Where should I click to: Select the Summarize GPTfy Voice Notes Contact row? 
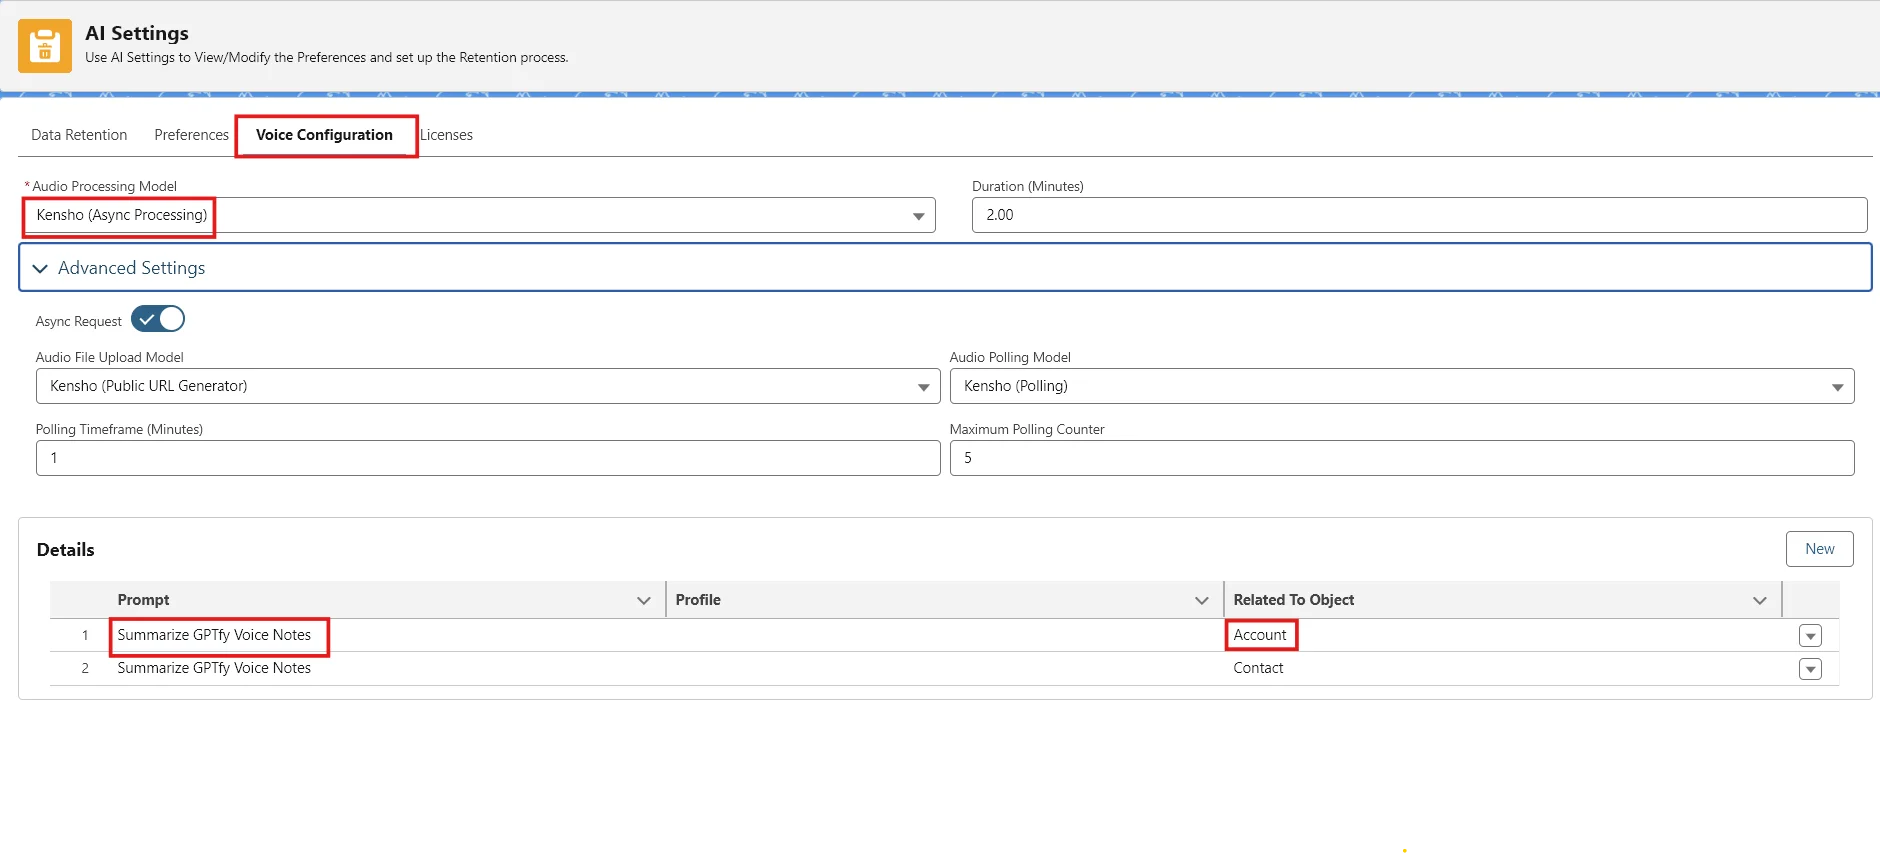coord(214,668)
